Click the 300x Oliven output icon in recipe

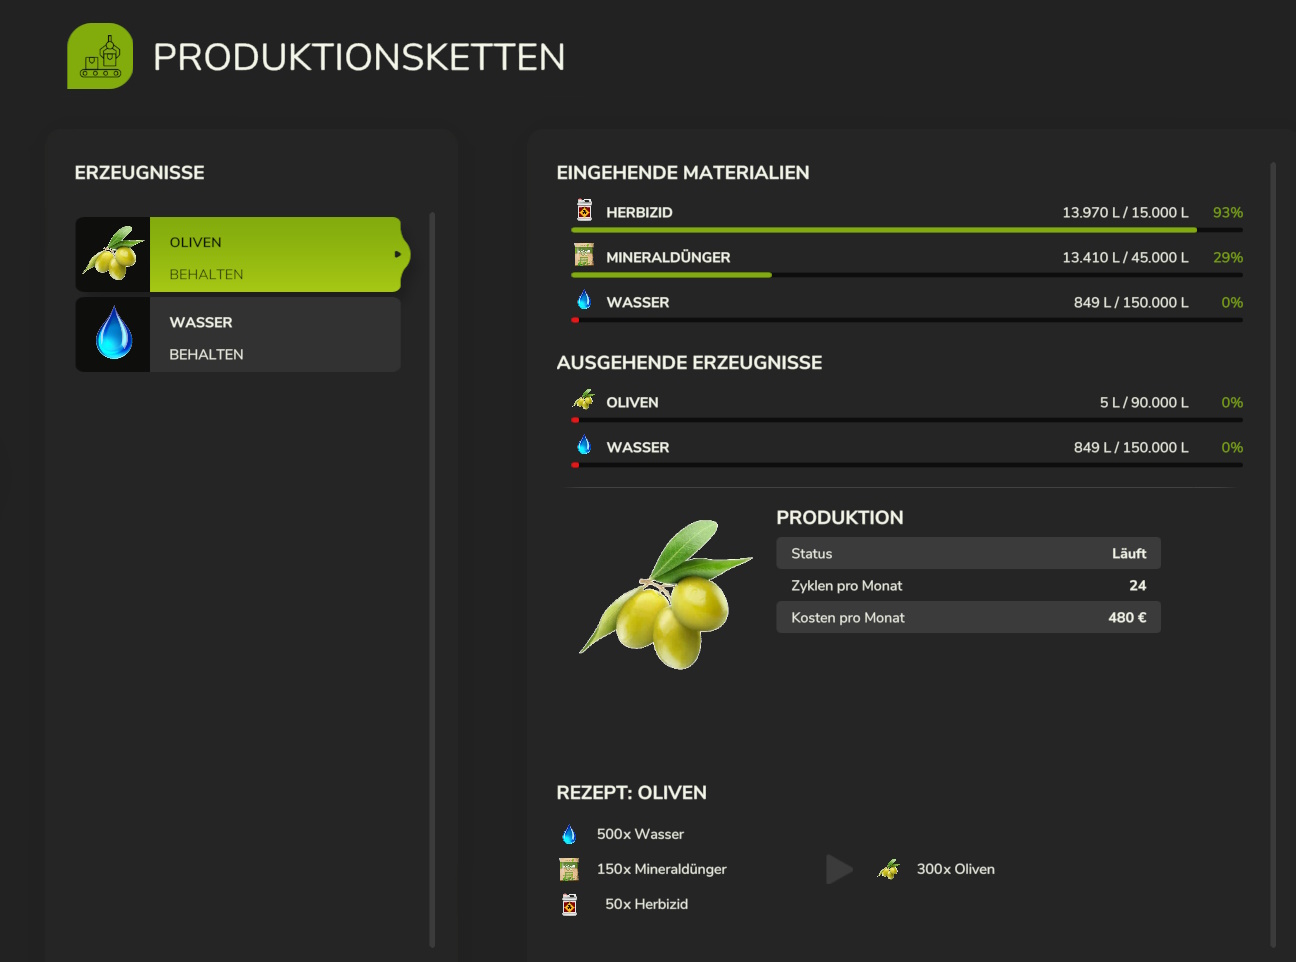(x=888, y=869)
